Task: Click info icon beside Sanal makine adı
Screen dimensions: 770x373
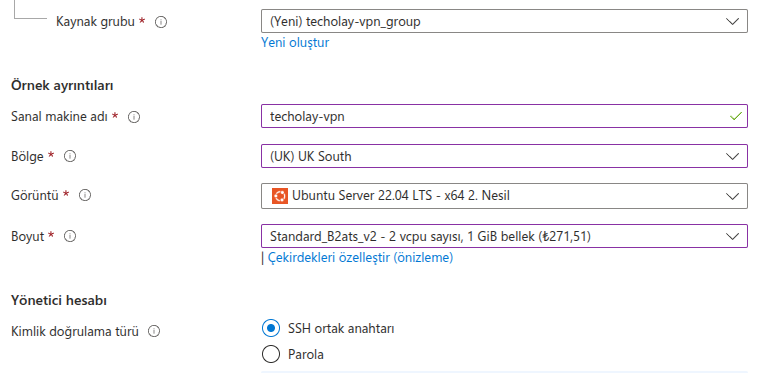Action: pos(134,117)
